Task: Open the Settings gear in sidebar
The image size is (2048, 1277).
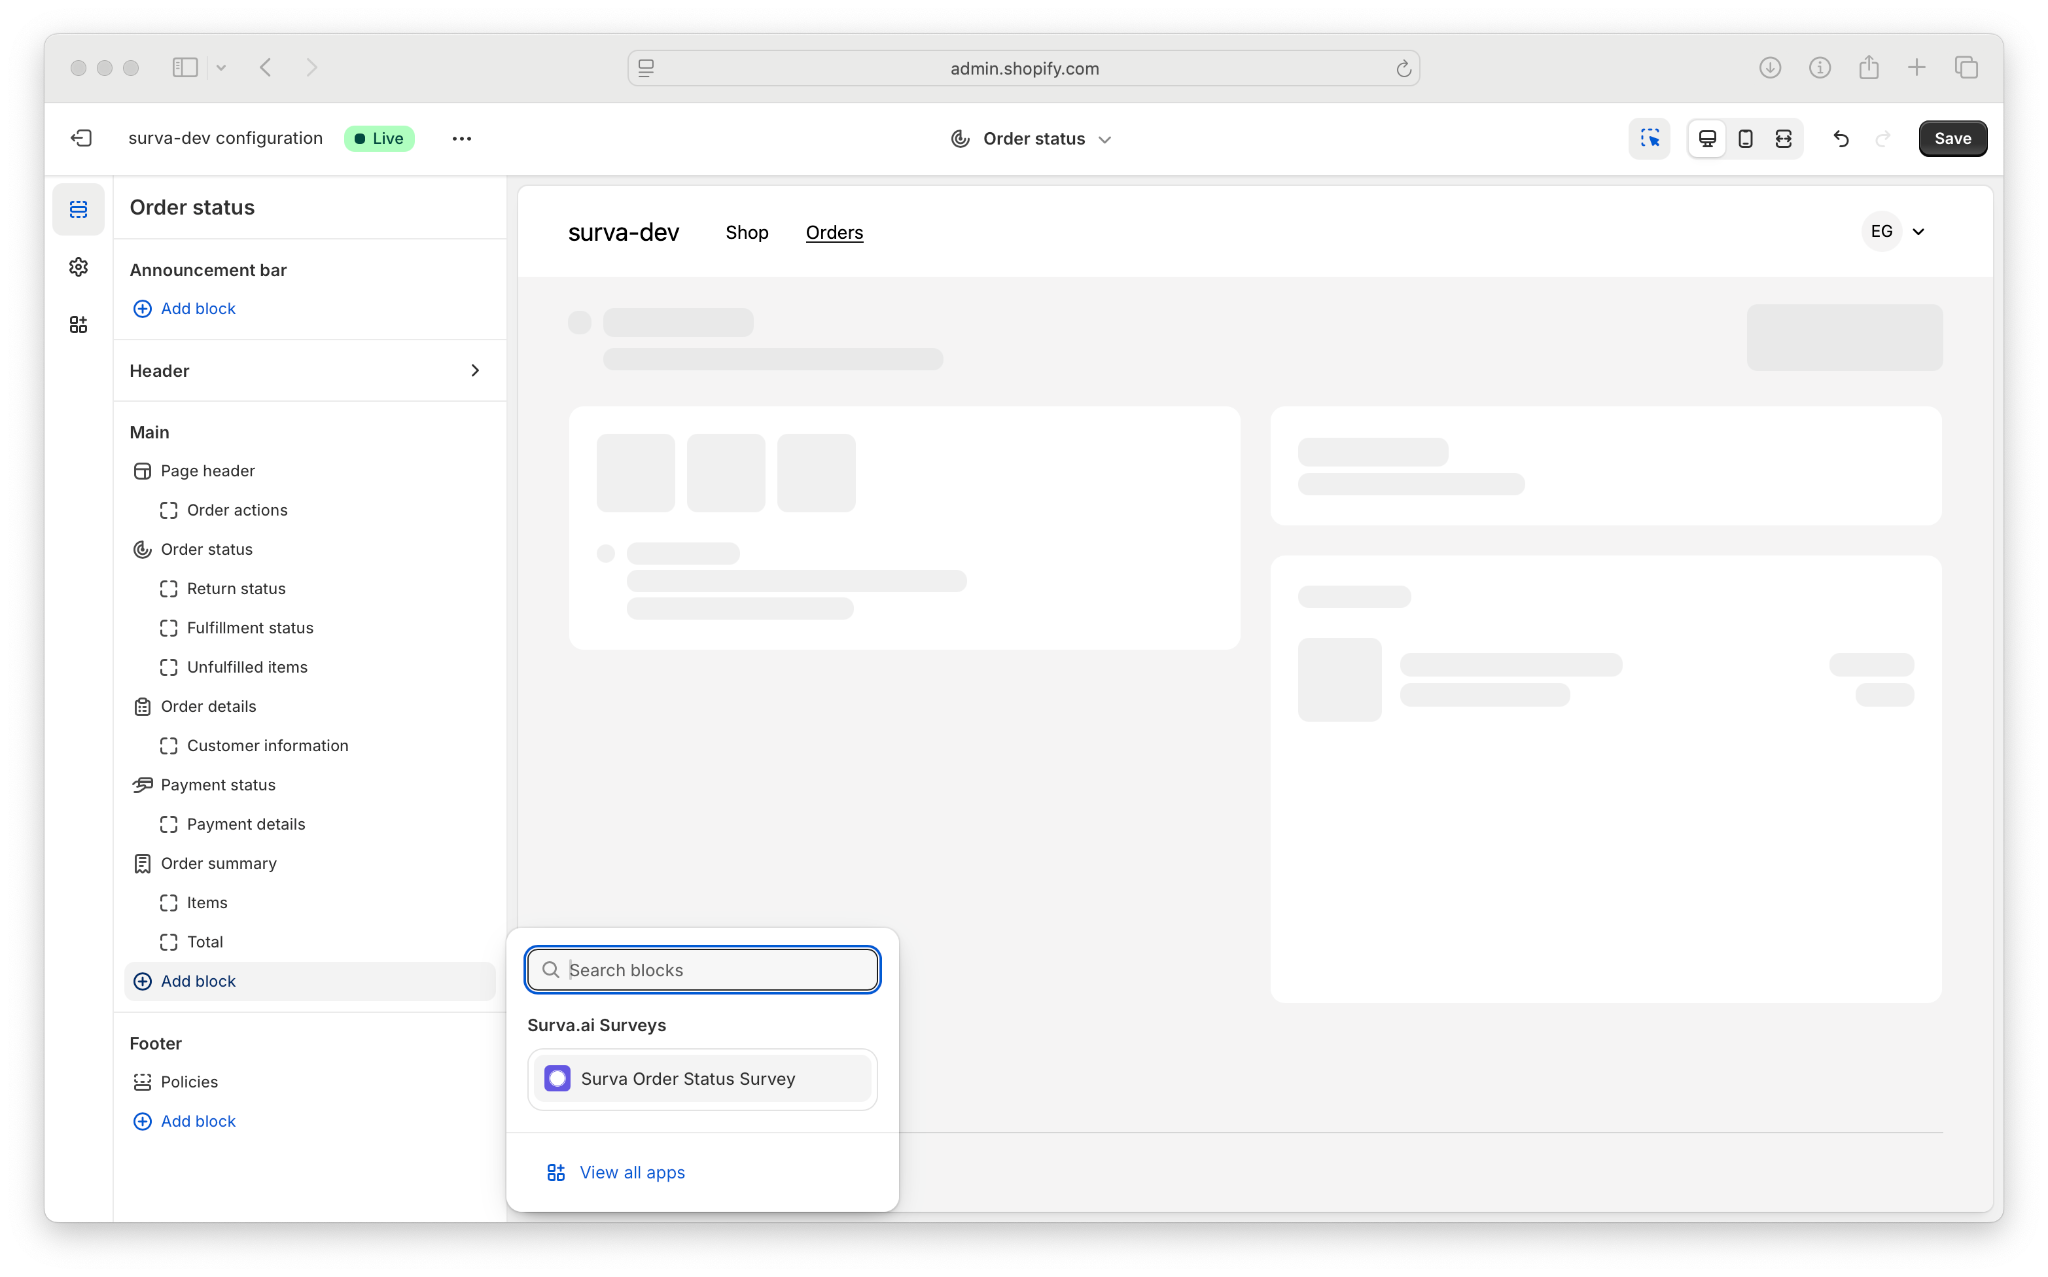Action: point(79,267)
